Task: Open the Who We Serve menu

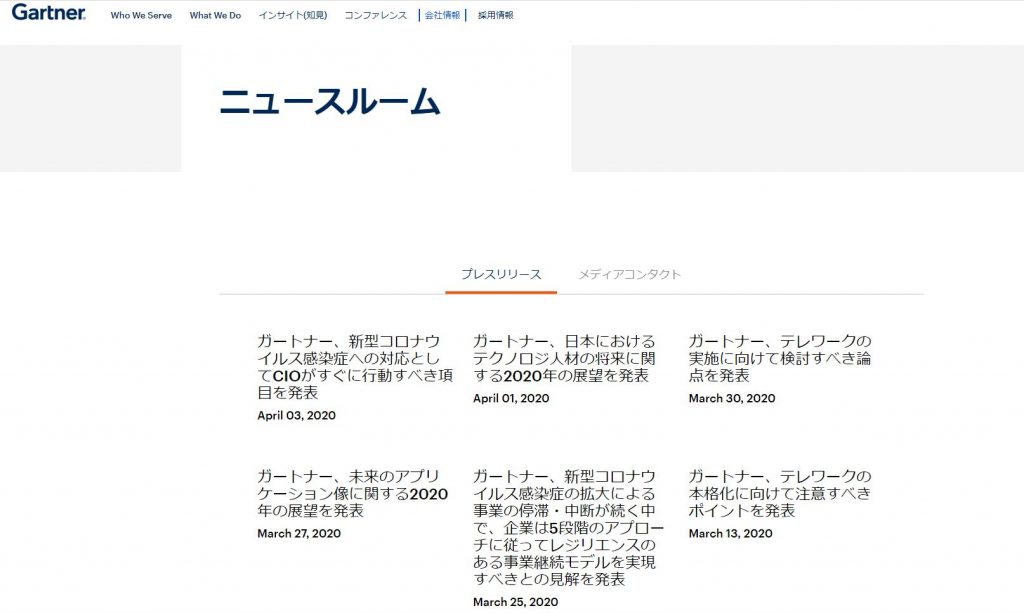Action: point(141,16)
